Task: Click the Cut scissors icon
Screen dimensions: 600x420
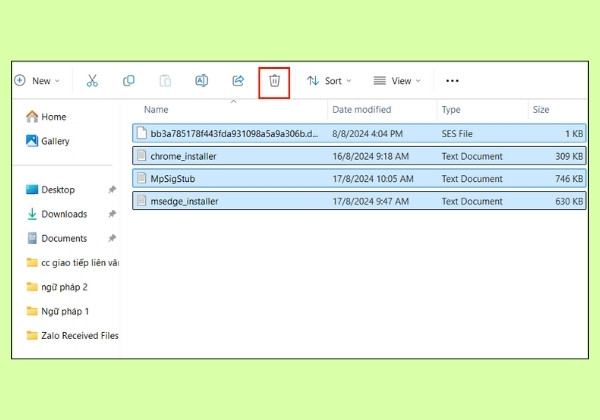Action: [x=92, y=81]
